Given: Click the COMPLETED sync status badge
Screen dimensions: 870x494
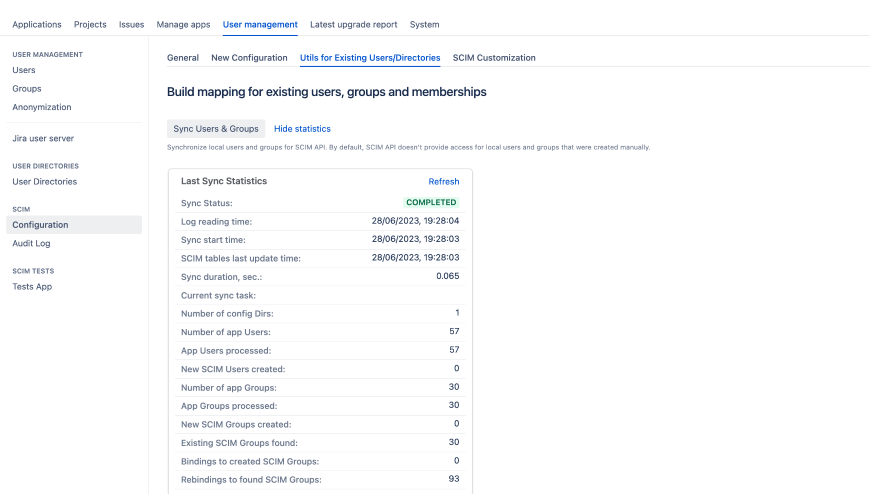Looking at the screenshot, I should point(431,203).
